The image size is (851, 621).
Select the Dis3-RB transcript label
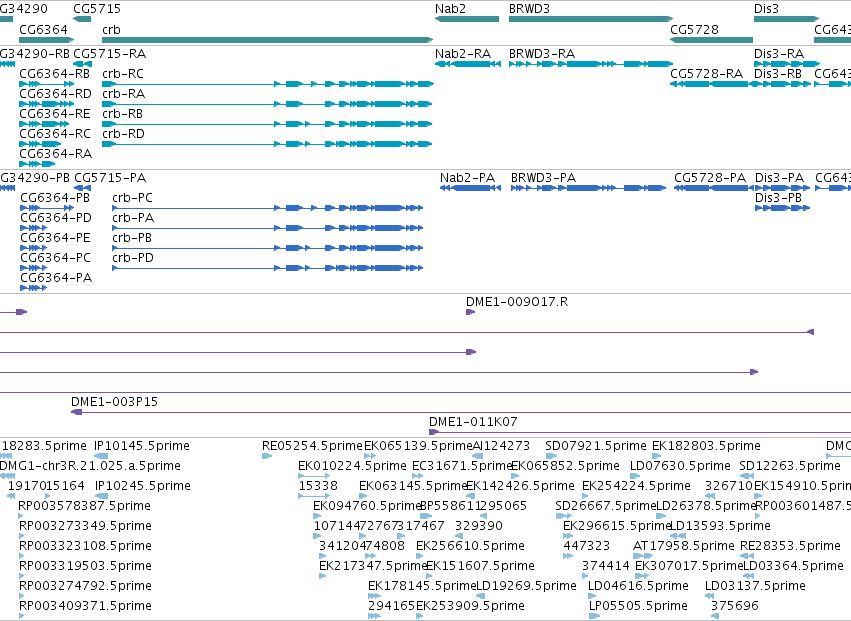tap(778, 73)
